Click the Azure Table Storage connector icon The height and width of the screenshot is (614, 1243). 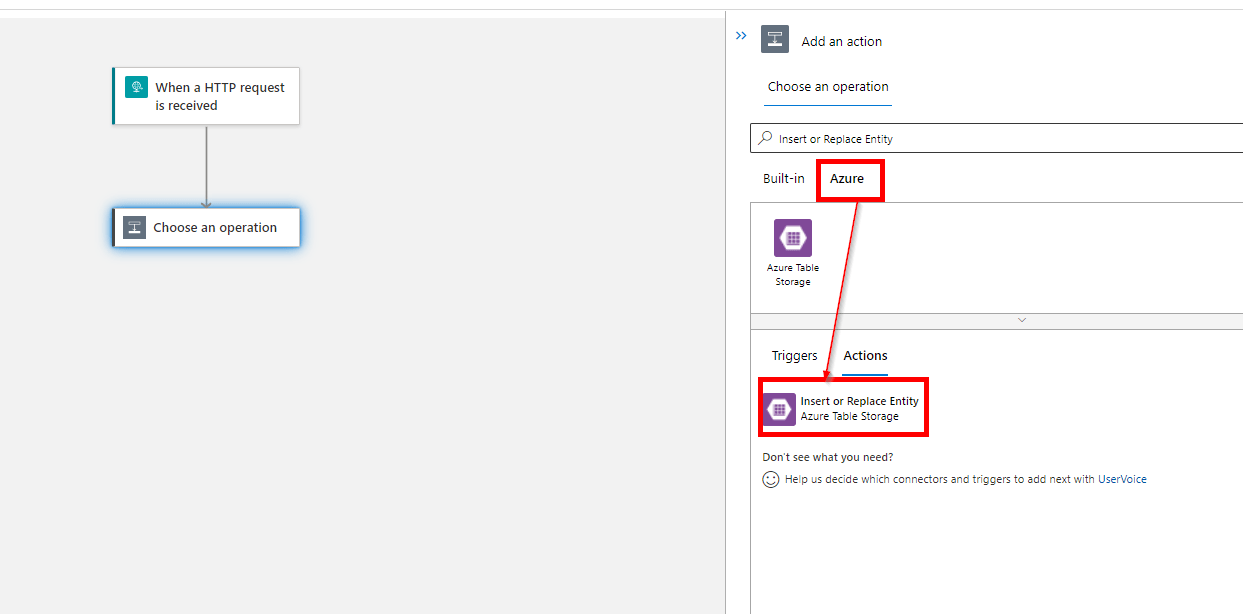[x=792, y=238]
